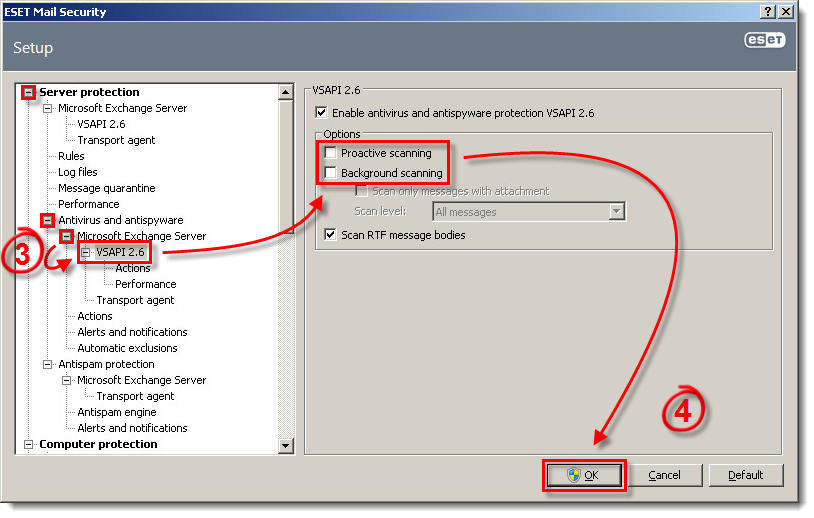The height and width of the screenshot is (518, 814).
Task: Select Rules in the setup tree
Action: [71, 156]
